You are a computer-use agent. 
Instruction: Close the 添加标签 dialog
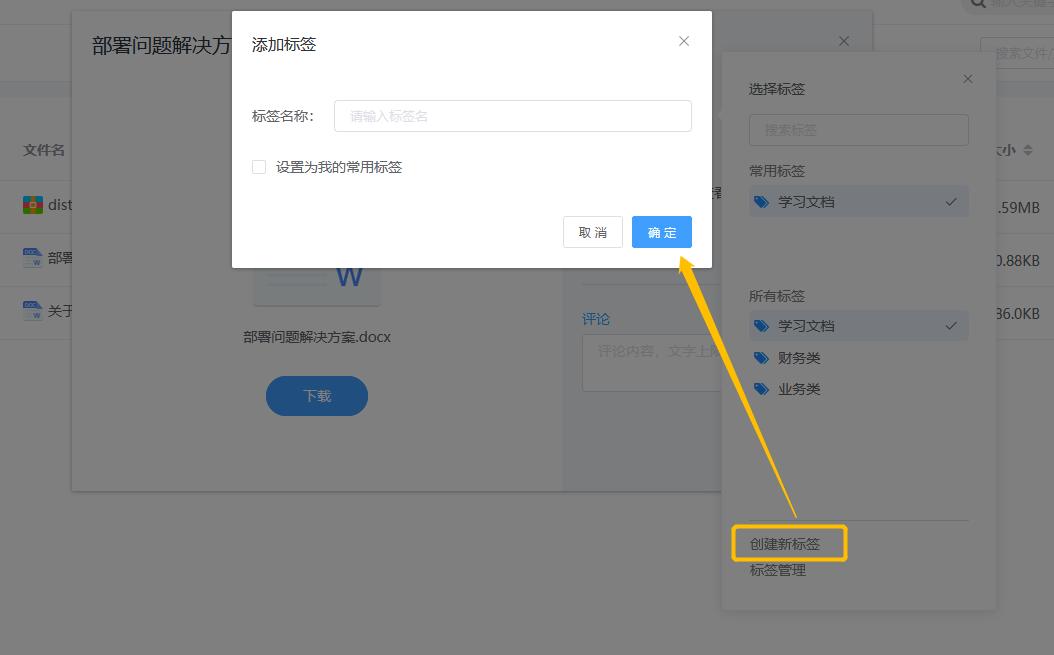click(684, 41)
